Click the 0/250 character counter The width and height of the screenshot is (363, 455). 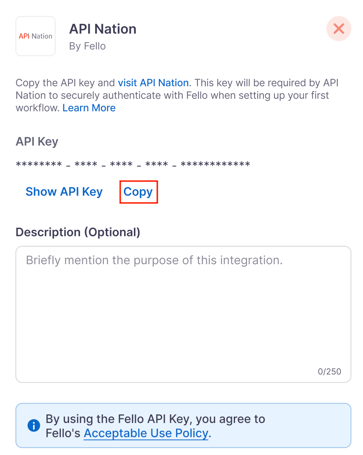329,371
